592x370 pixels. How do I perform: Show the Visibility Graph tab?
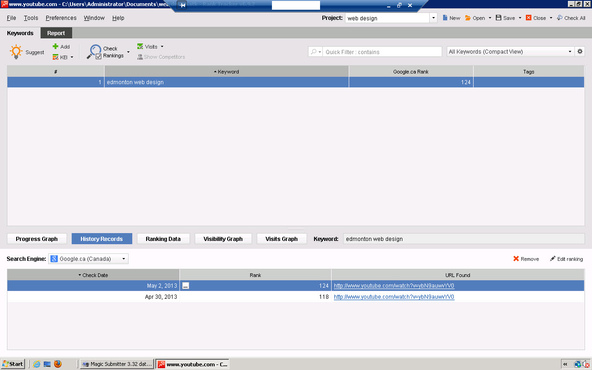coord(223,239)
